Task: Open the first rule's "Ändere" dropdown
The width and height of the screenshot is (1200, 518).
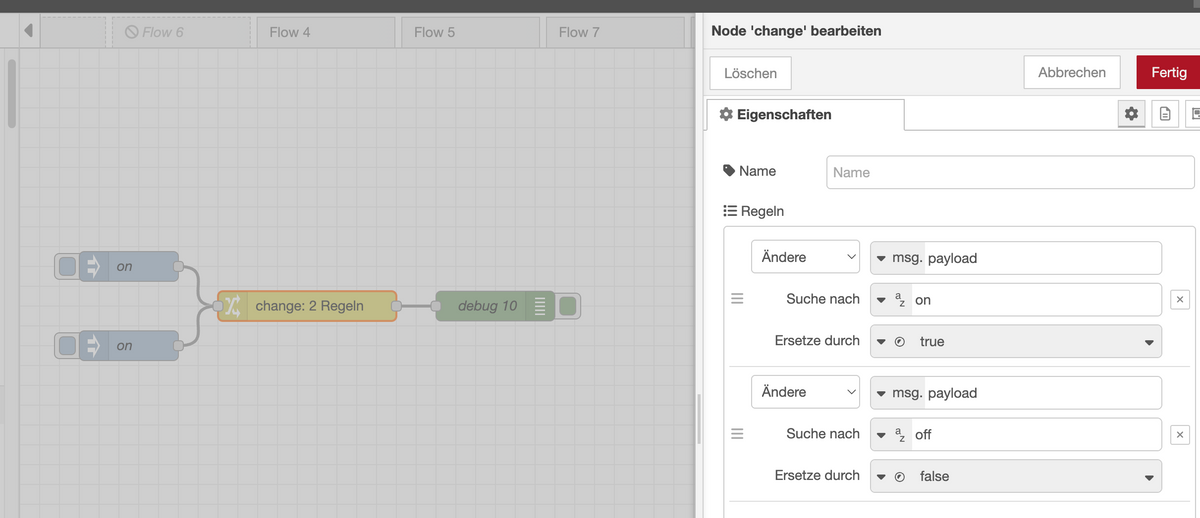Action: 805,257
